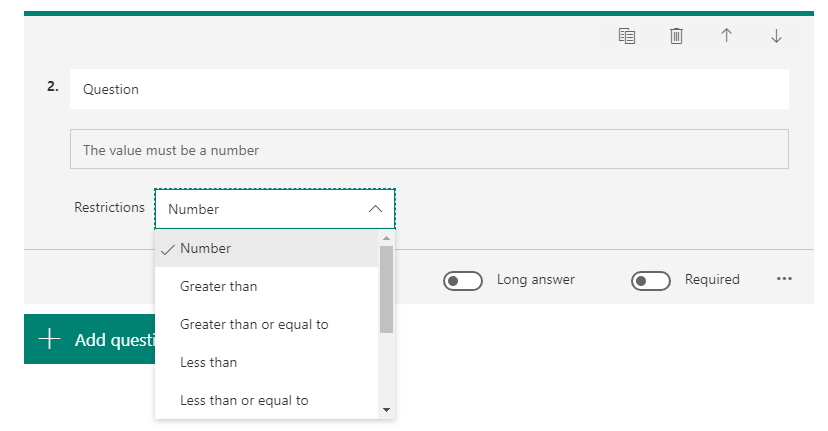Copy question 2 with the duplicate icon

pos(627,36)
